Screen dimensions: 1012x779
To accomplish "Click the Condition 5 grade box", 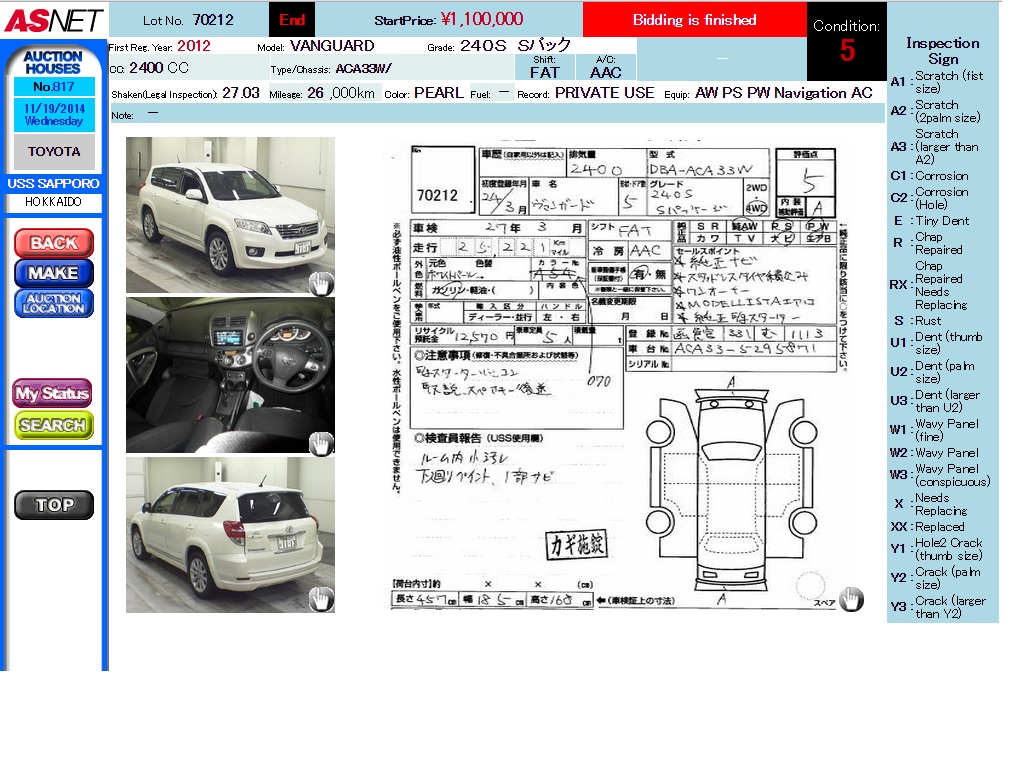I will [x=846, y=42].
